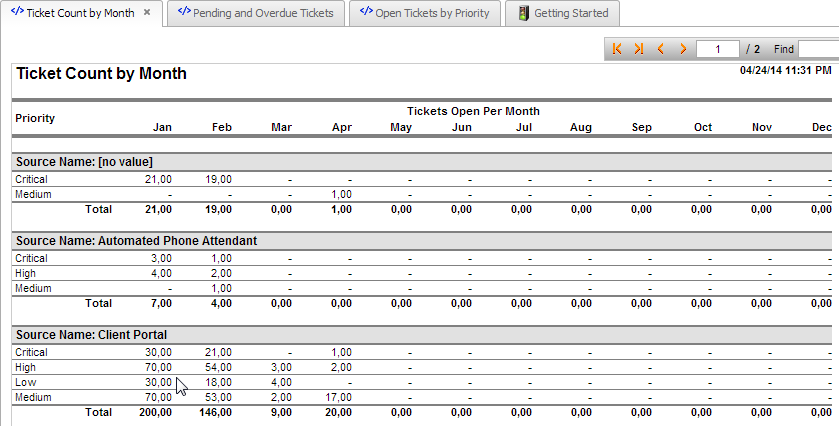Click the Source Name: Client Portal header
The height and width of the screenshot is (426, 839).
tap(91, 334)
